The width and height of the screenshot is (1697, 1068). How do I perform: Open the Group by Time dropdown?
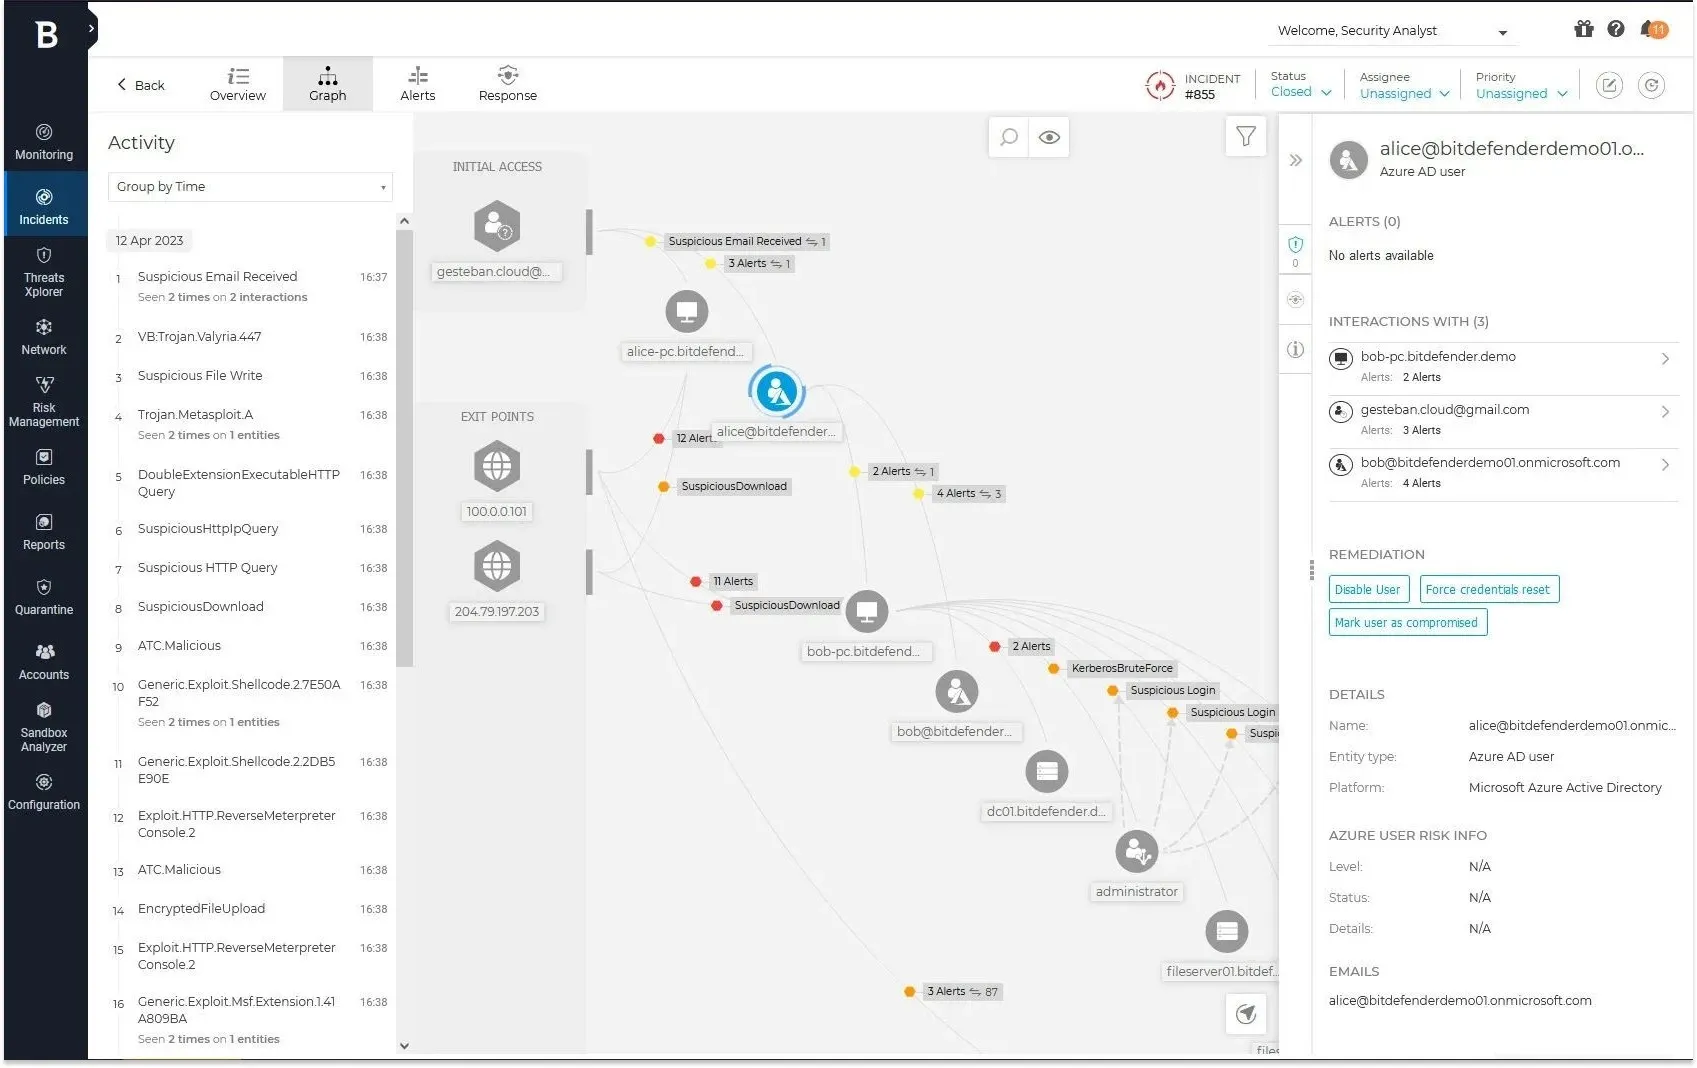click(x=250, y=187)
